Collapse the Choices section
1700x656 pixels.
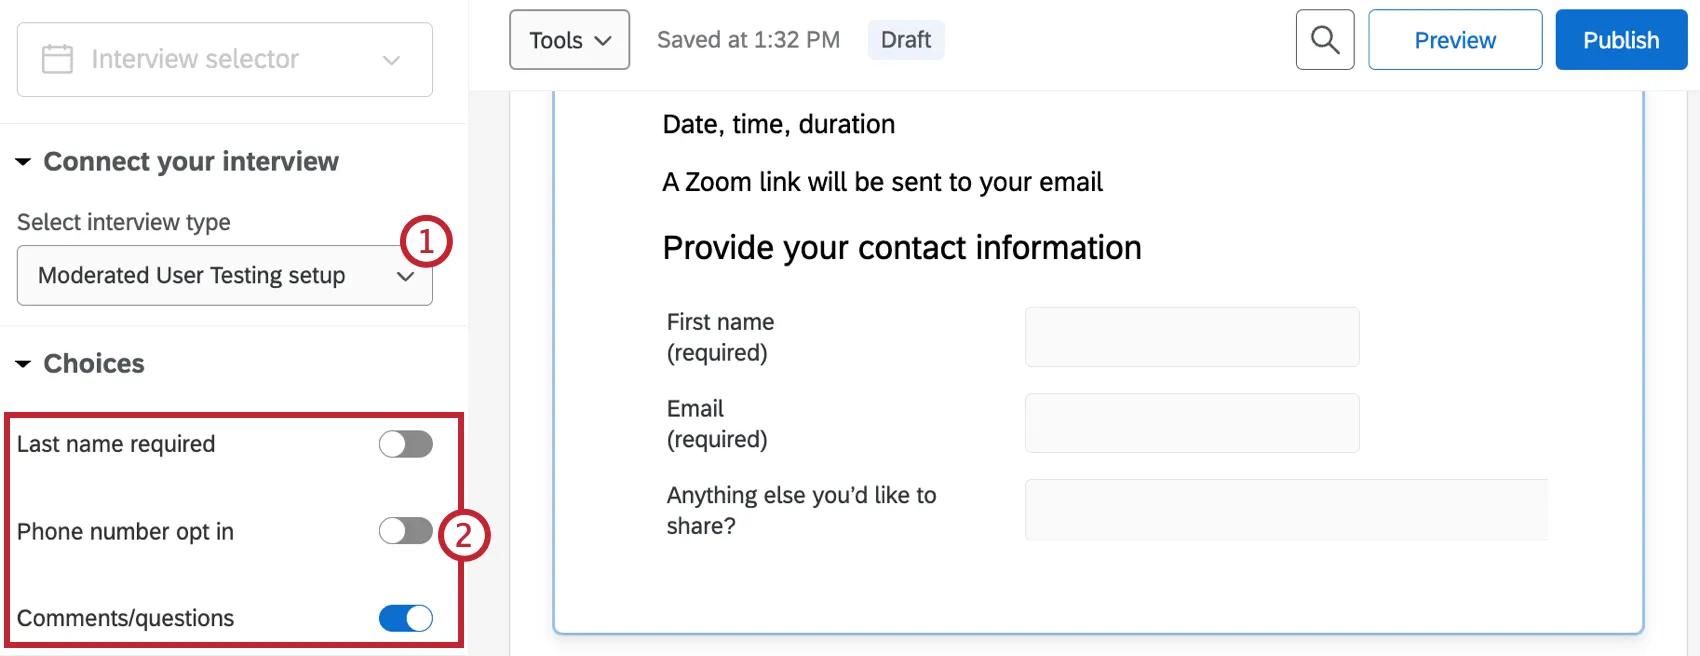pos(22,364)
